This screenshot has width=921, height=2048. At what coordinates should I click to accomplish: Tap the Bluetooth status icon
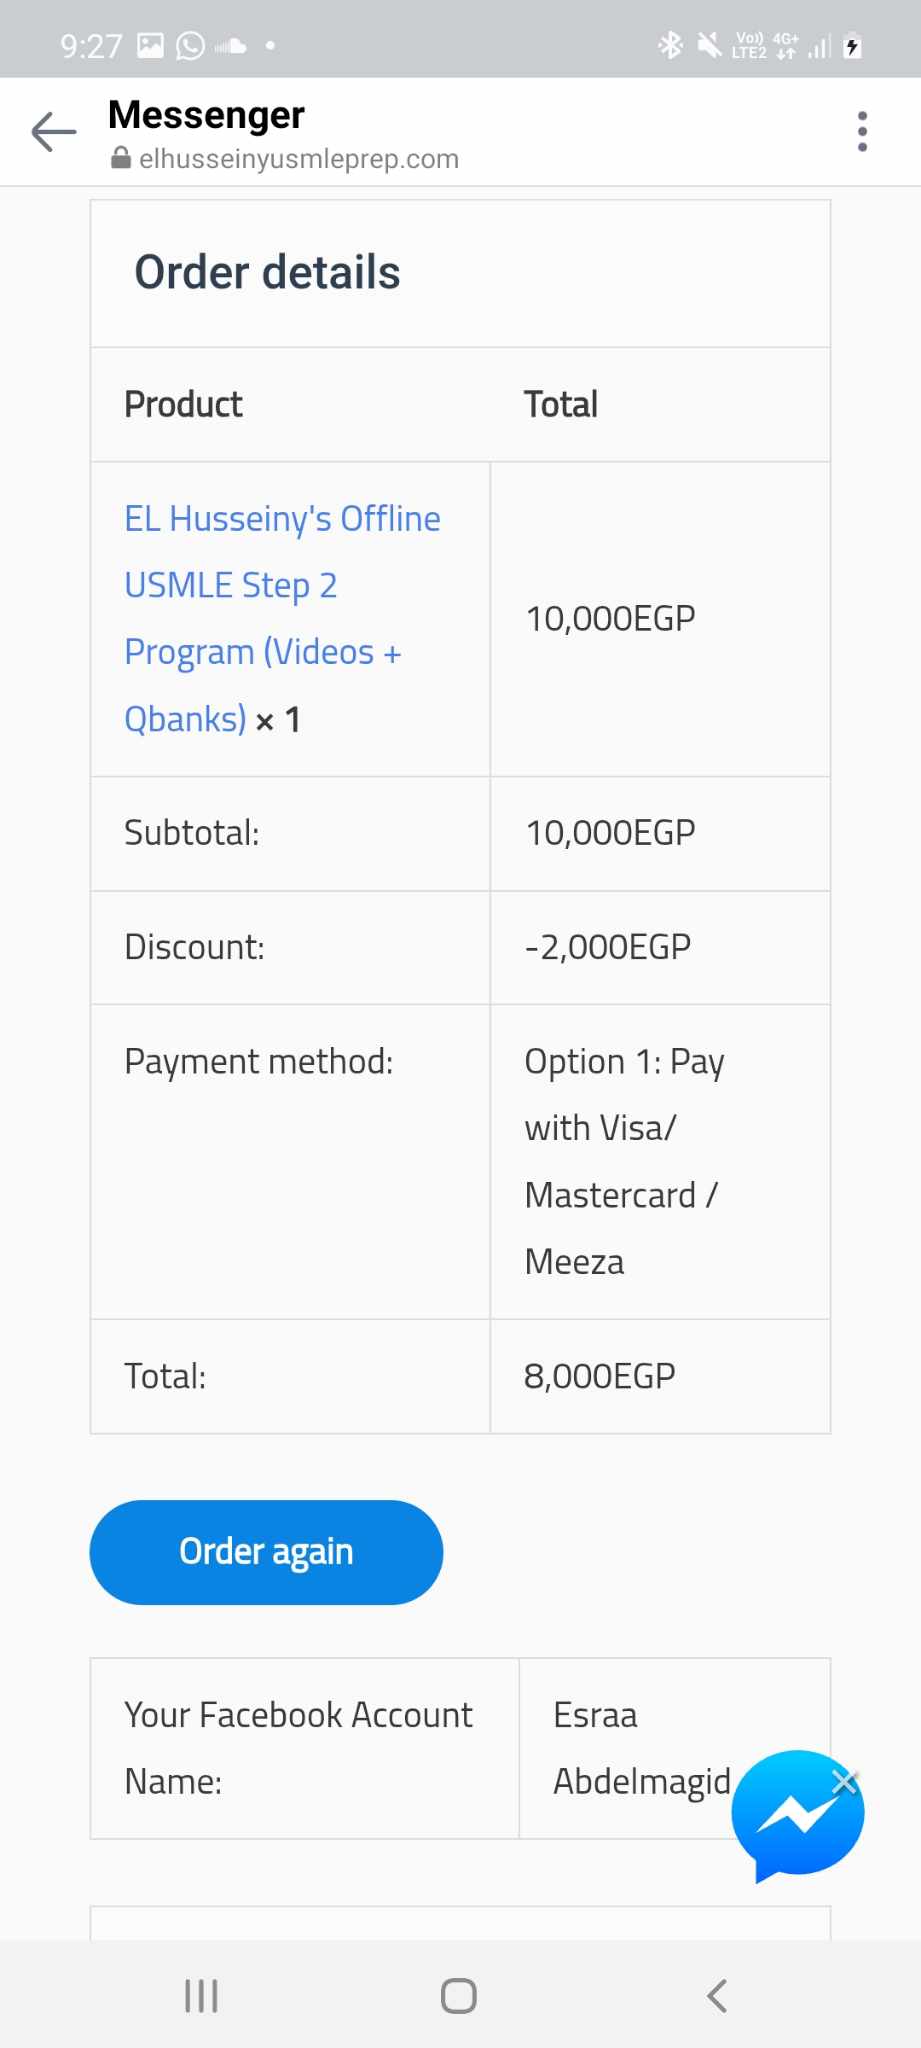point(670,45)
